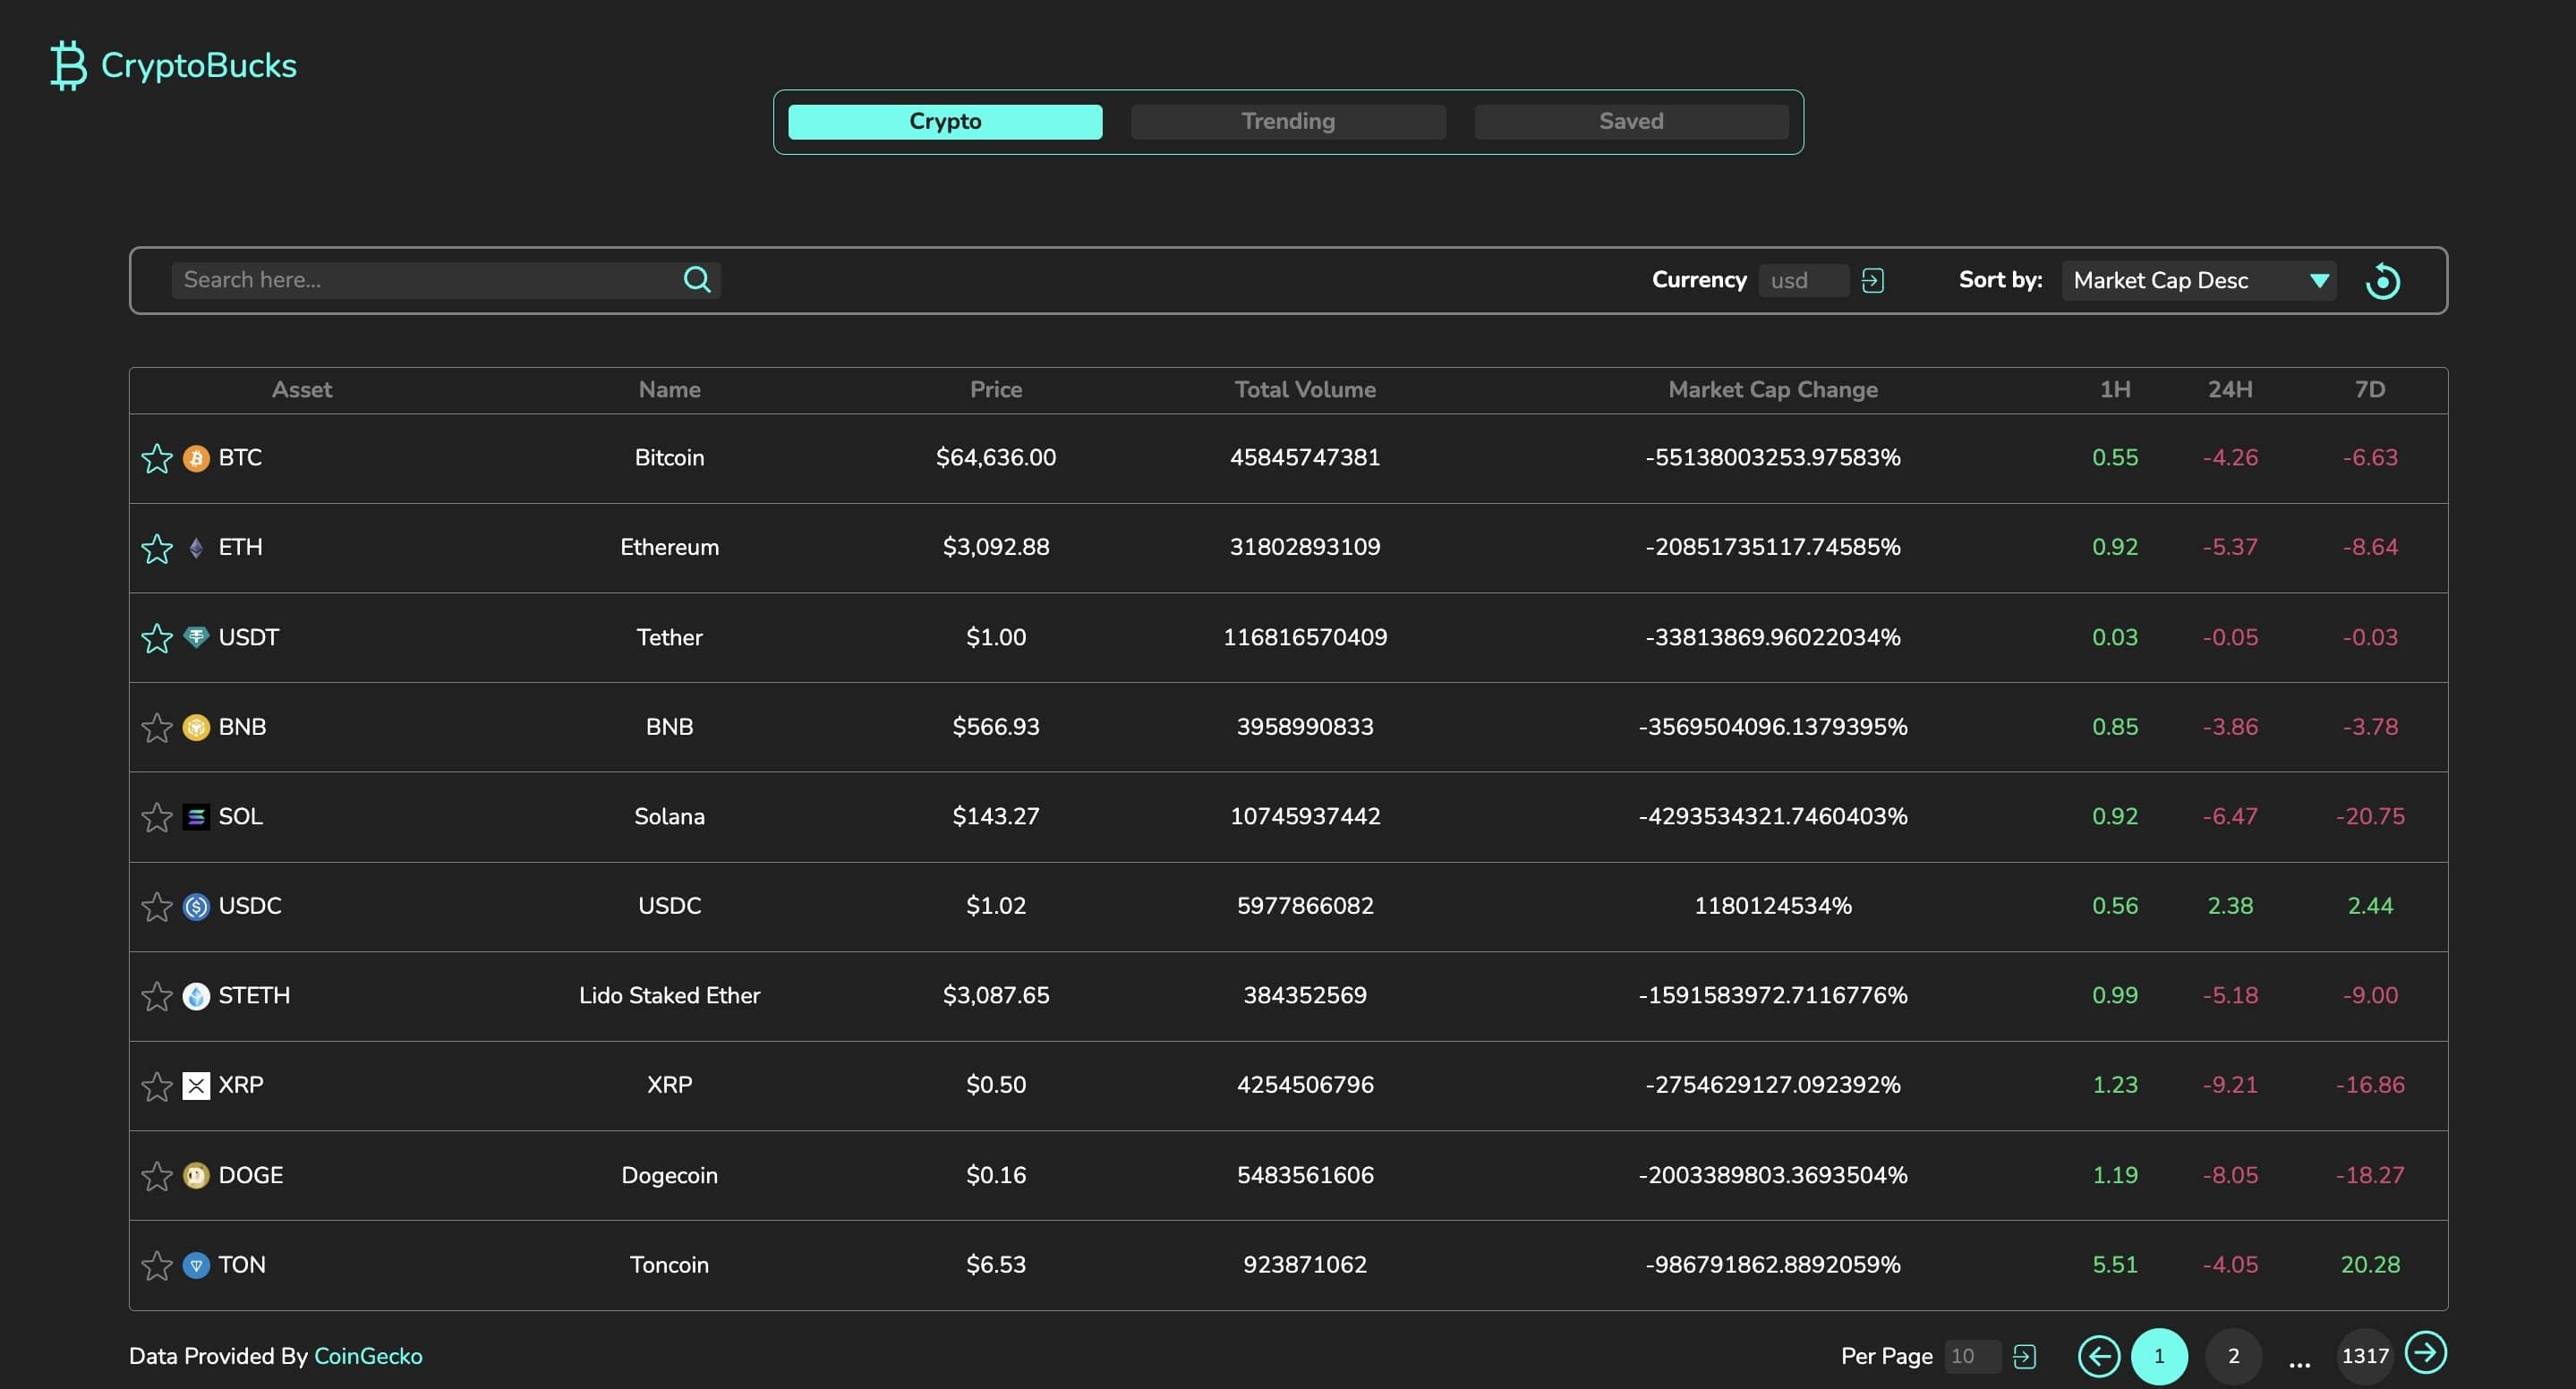Click the CryptoBucks logo

(174, 66)
